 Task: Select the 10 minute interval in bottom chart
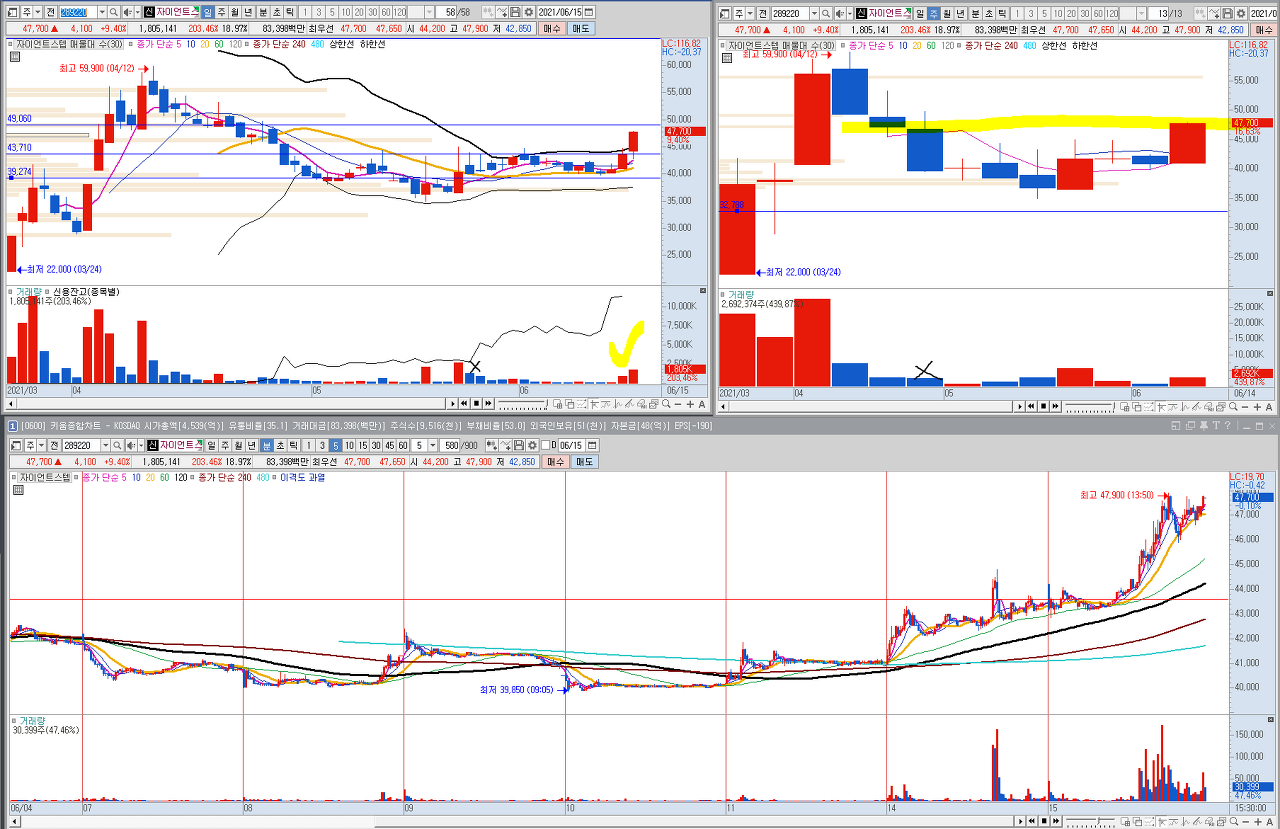(349, 444)
